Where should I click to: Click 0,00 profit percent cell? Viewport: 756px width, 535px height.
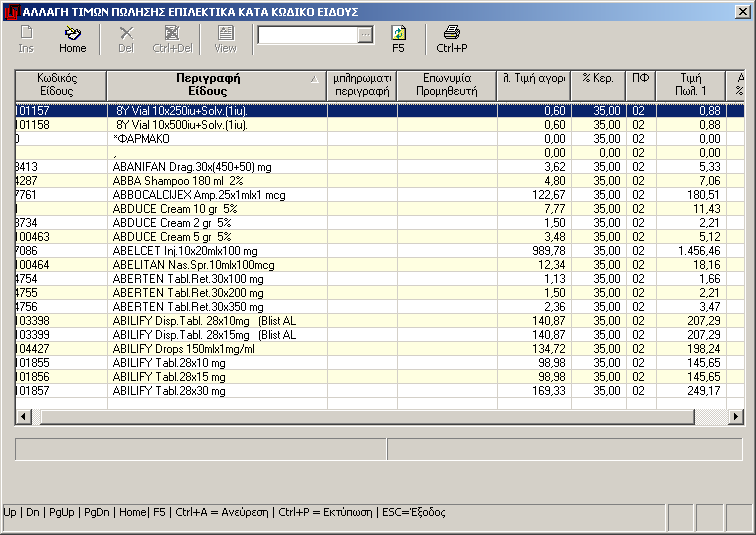point(599,153)
